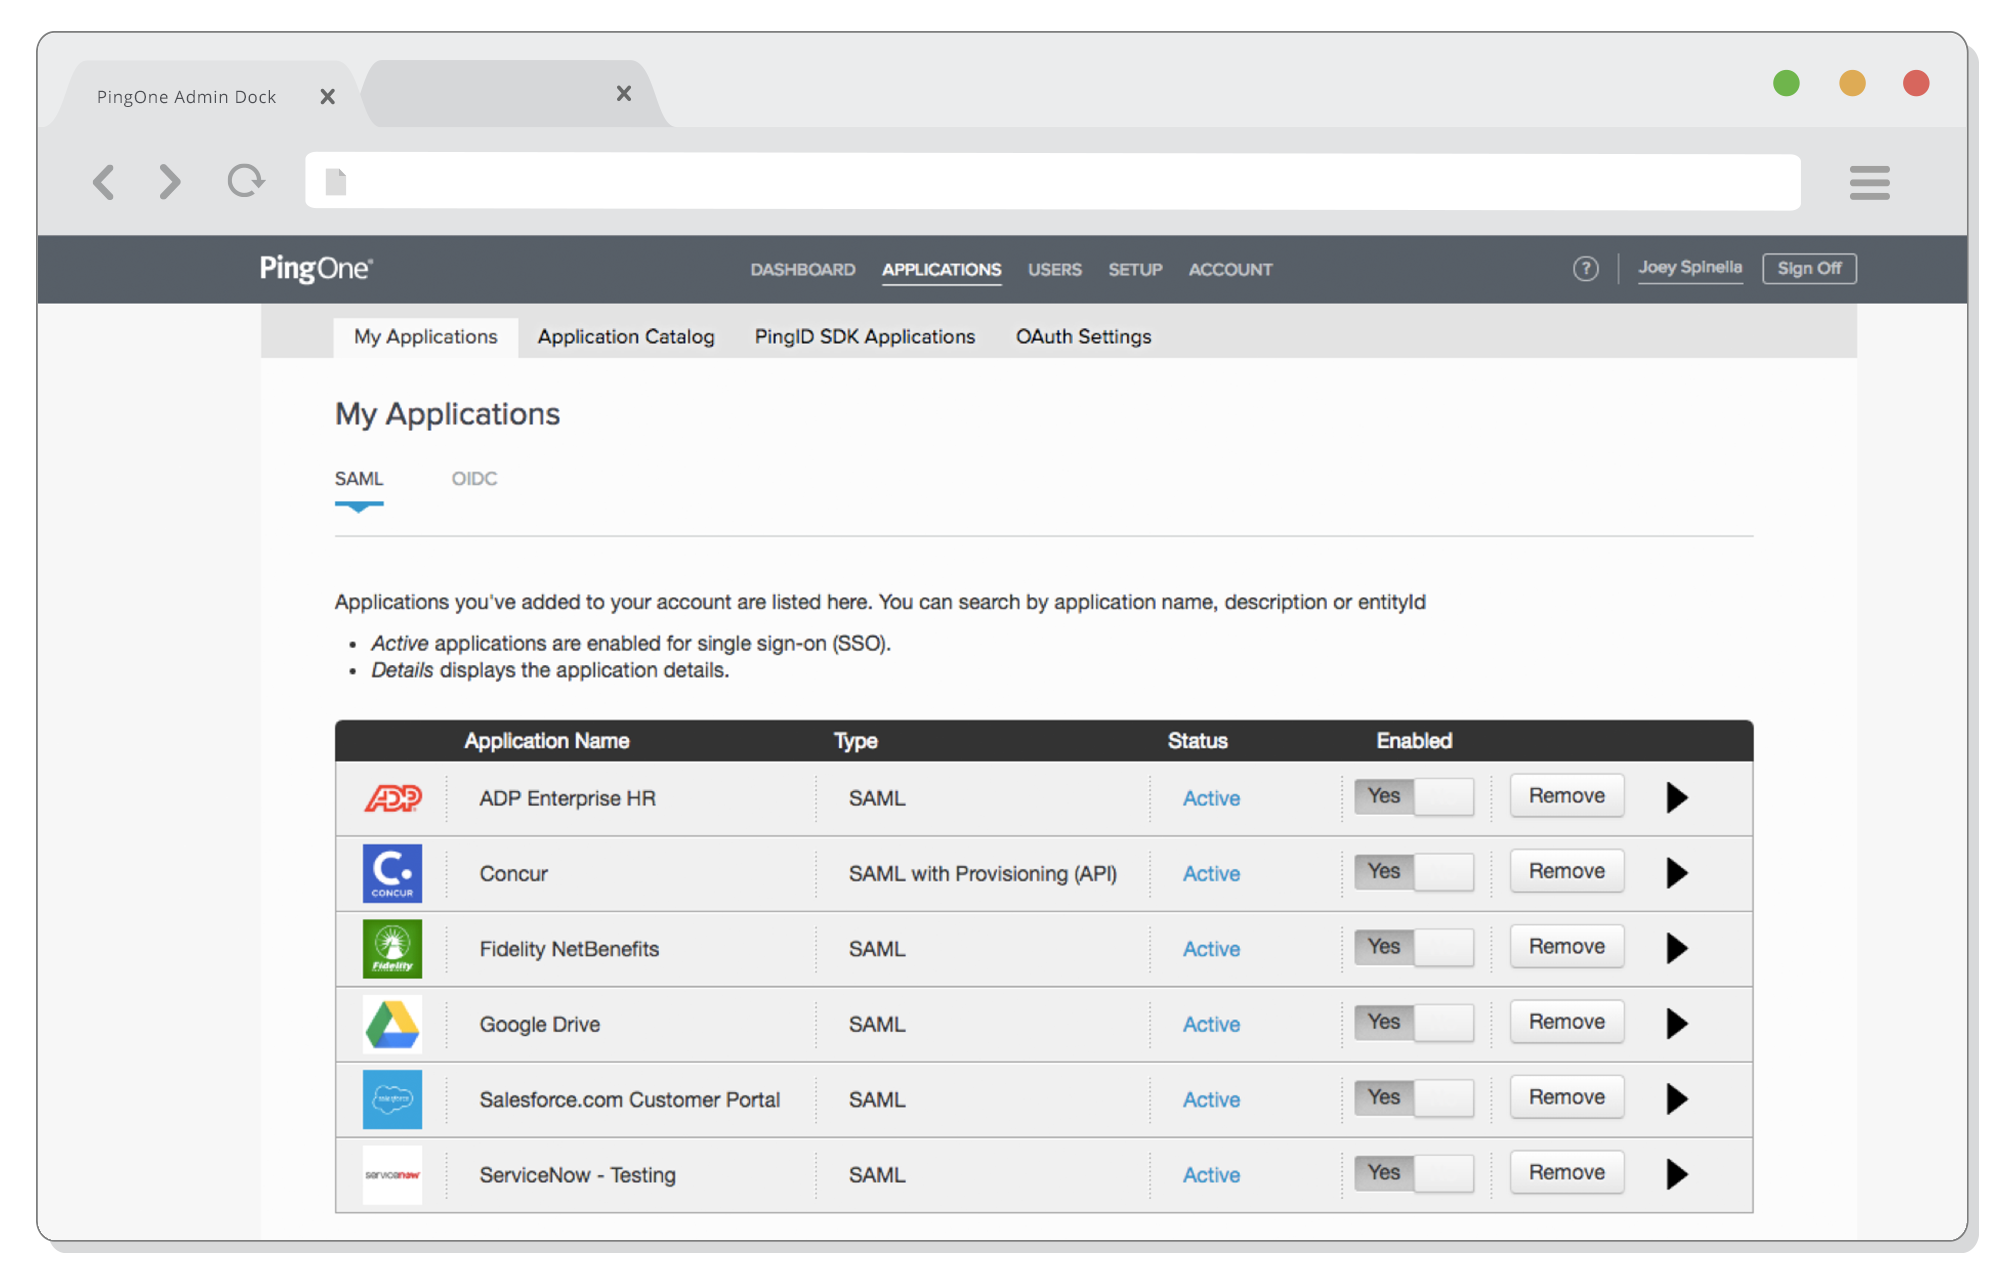Click the Salesforce cloud logo icon

point(392,1099)
